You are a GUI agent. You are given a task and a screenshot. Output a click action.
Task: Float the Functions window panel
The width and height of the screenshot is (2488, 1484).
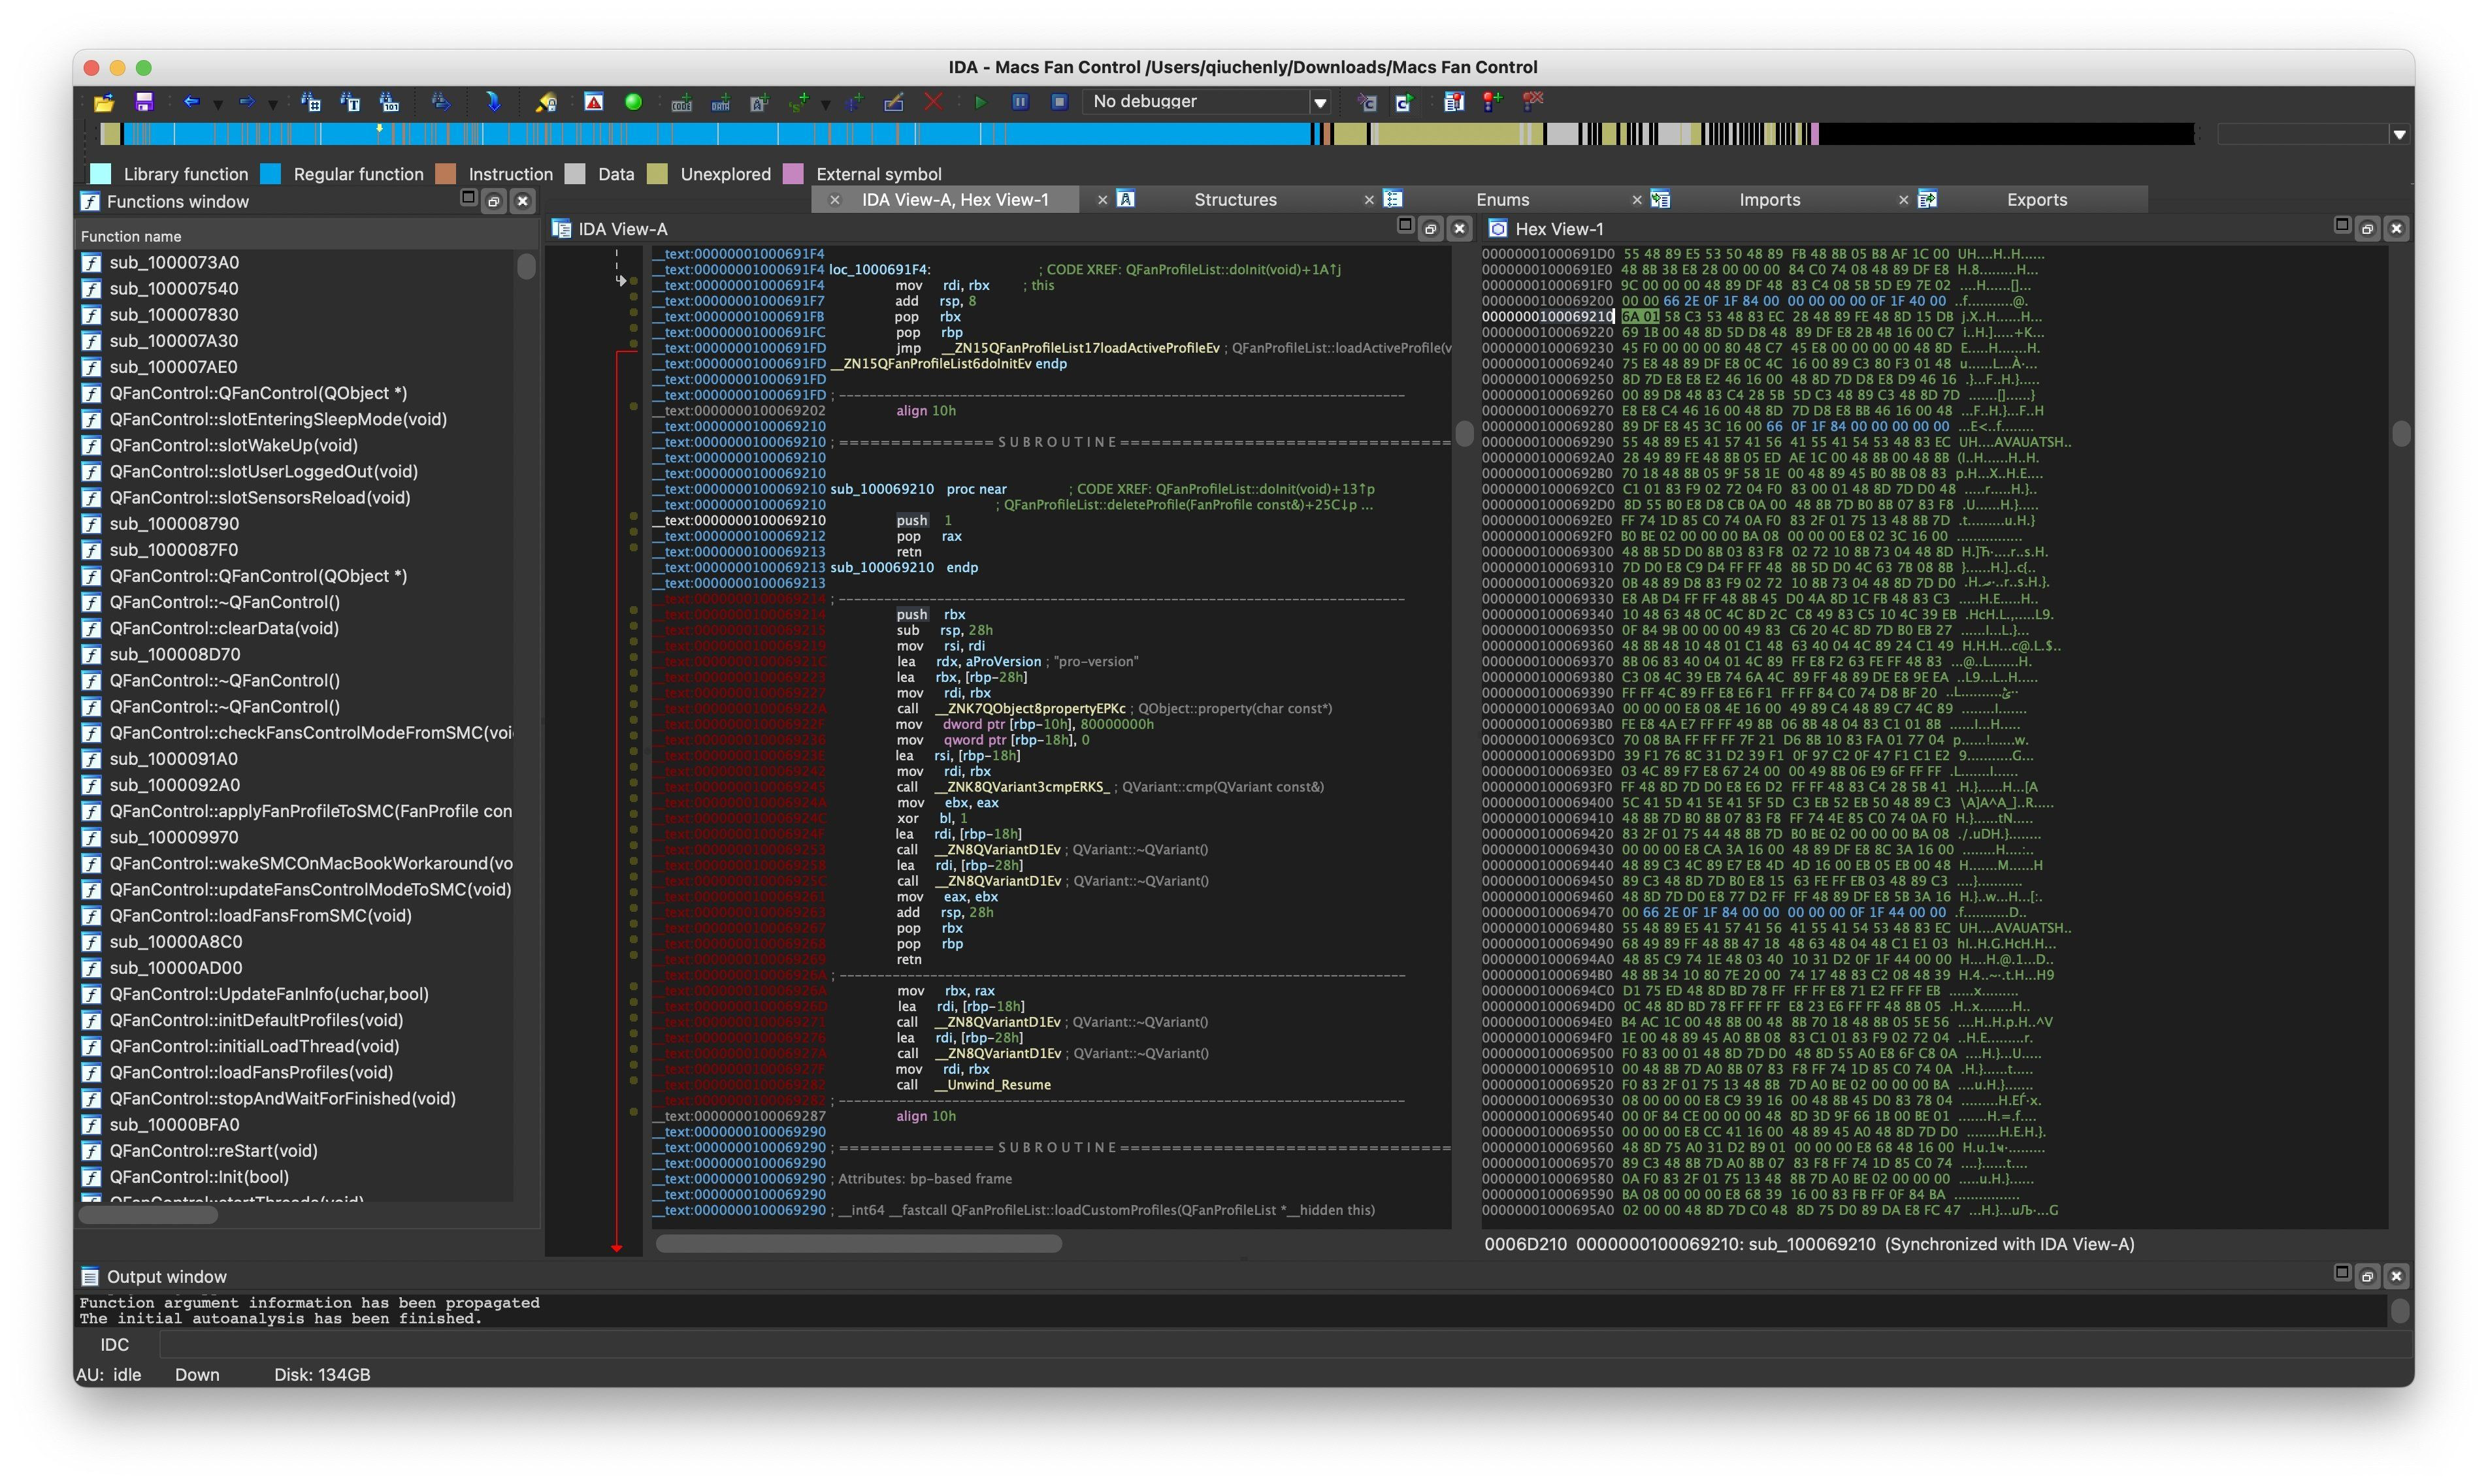point(494,201)
